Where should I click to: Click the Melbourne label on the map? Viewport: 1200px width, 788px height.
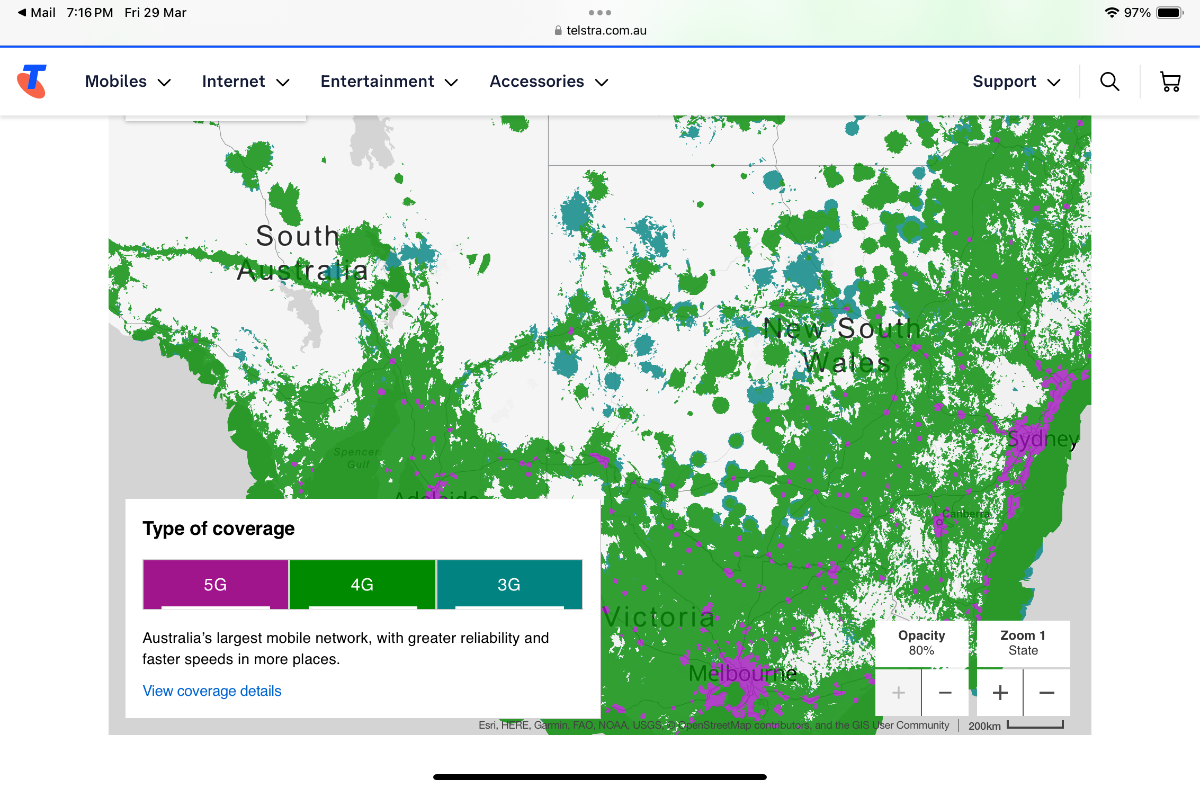[x=743, y=673]
